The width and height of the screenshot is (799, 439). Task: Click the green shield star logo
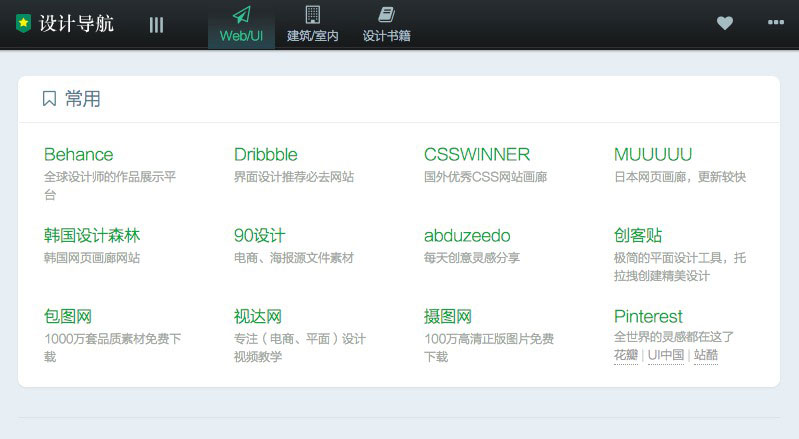(24, 24)
